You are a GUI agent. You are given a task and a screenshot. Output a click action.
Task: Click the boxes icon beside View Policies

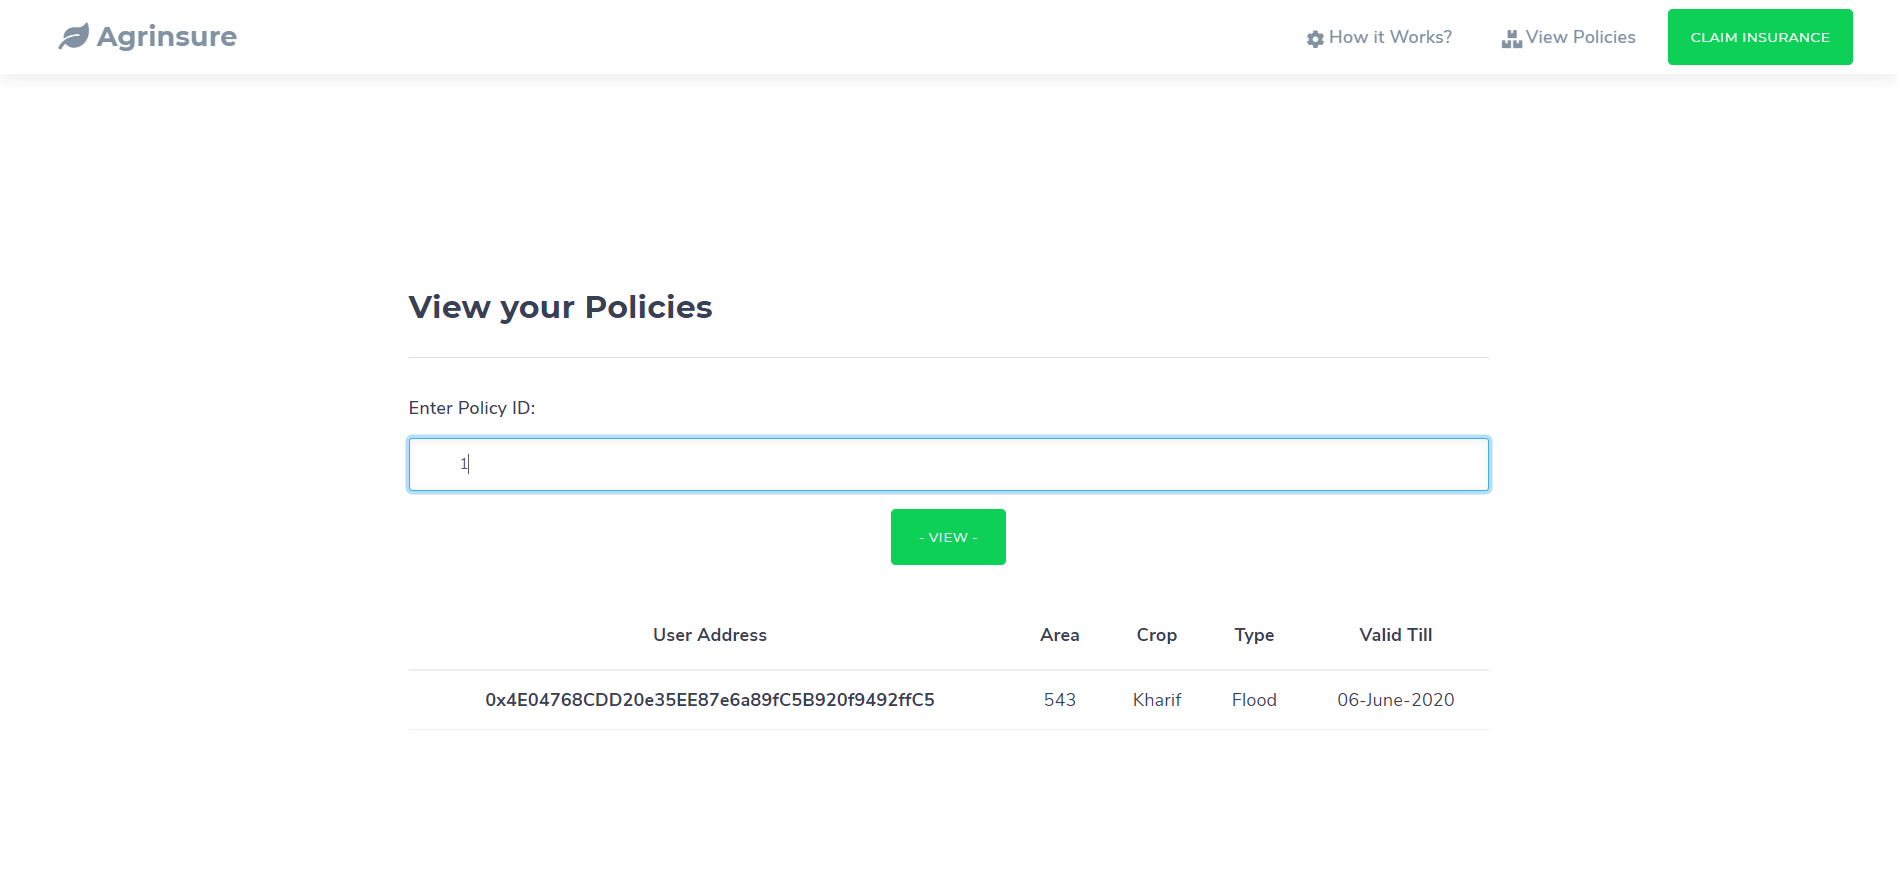click(1511, 39)
